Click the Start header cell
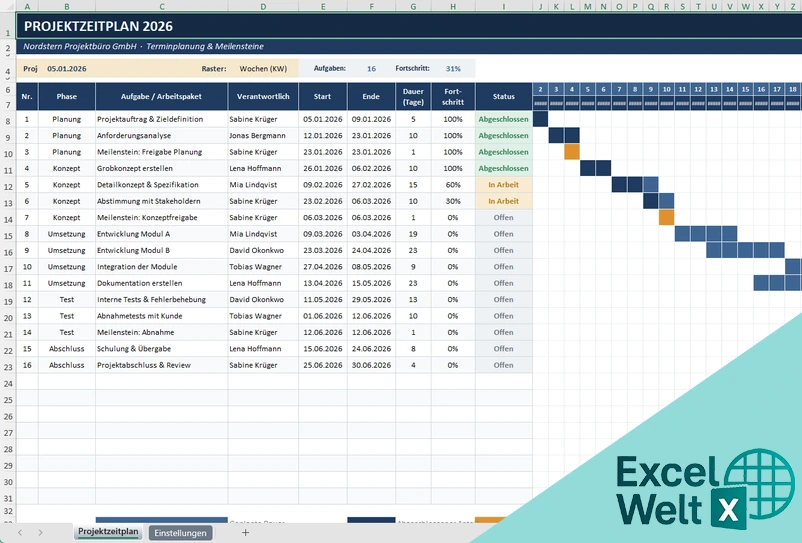 pos(323,97)
